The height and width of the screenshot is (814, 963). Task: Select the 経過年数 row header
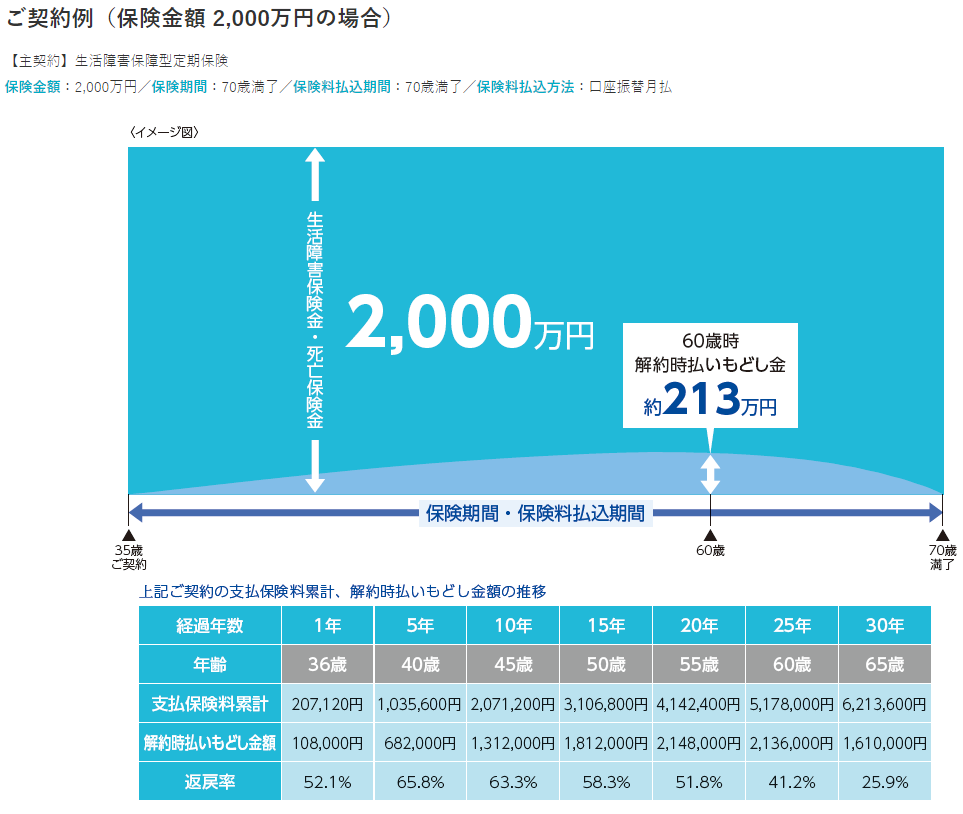[x=209, y=626]
